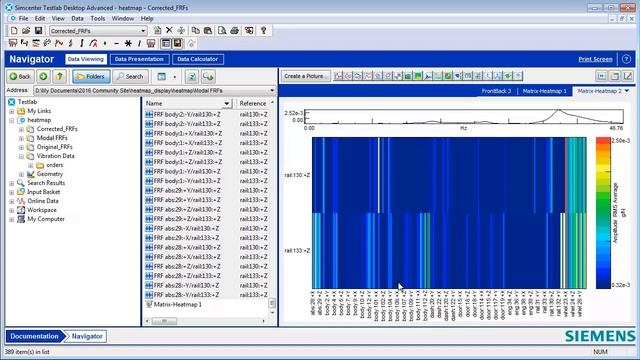Select the Modal FRFs folder in tree
Screen dimensions: 640x360
[x=52, y=138]
